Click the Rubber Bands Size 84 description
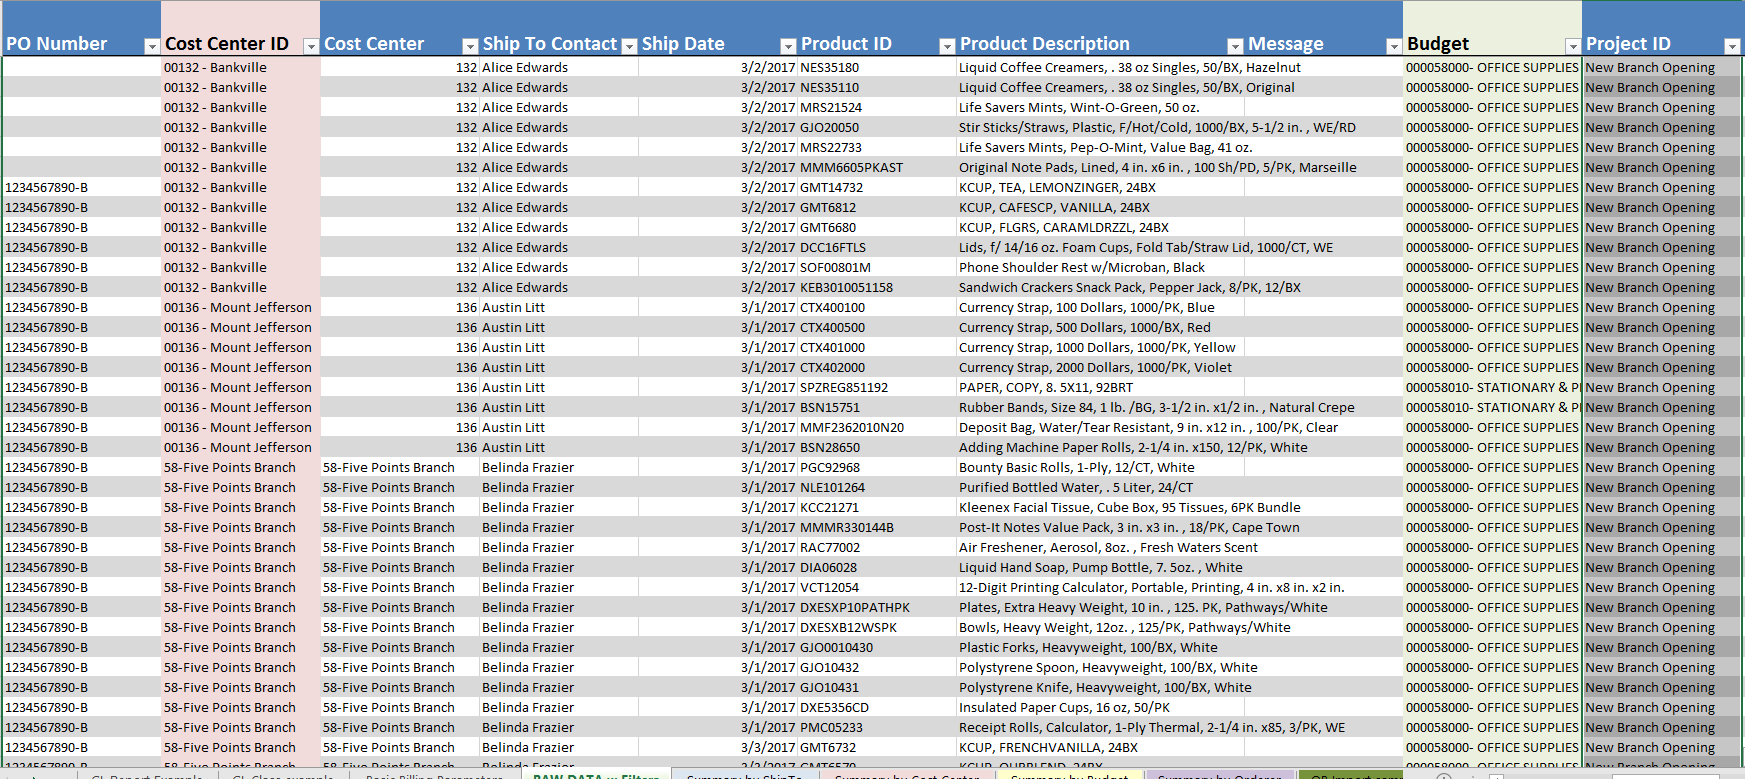 coord(1156,408)
